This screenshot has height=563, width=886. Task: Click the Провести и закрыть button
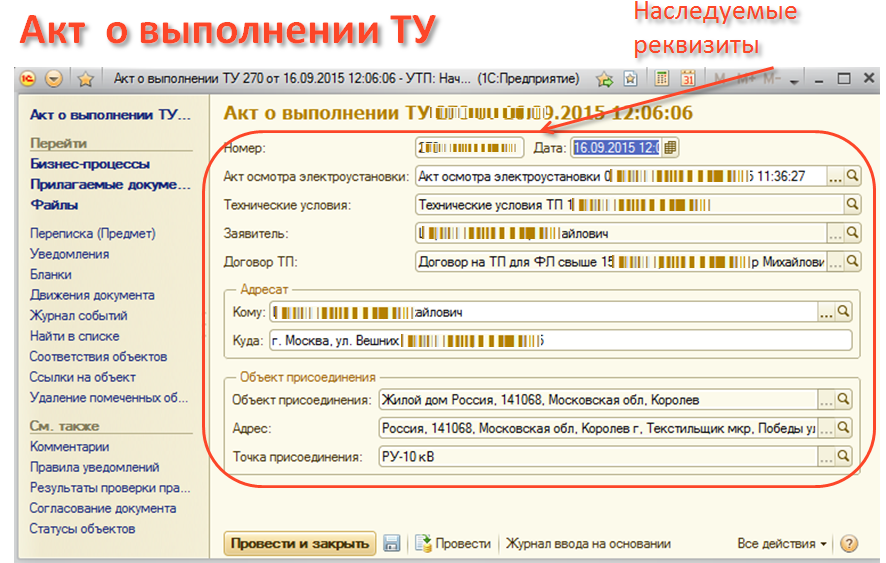[299, 544]
